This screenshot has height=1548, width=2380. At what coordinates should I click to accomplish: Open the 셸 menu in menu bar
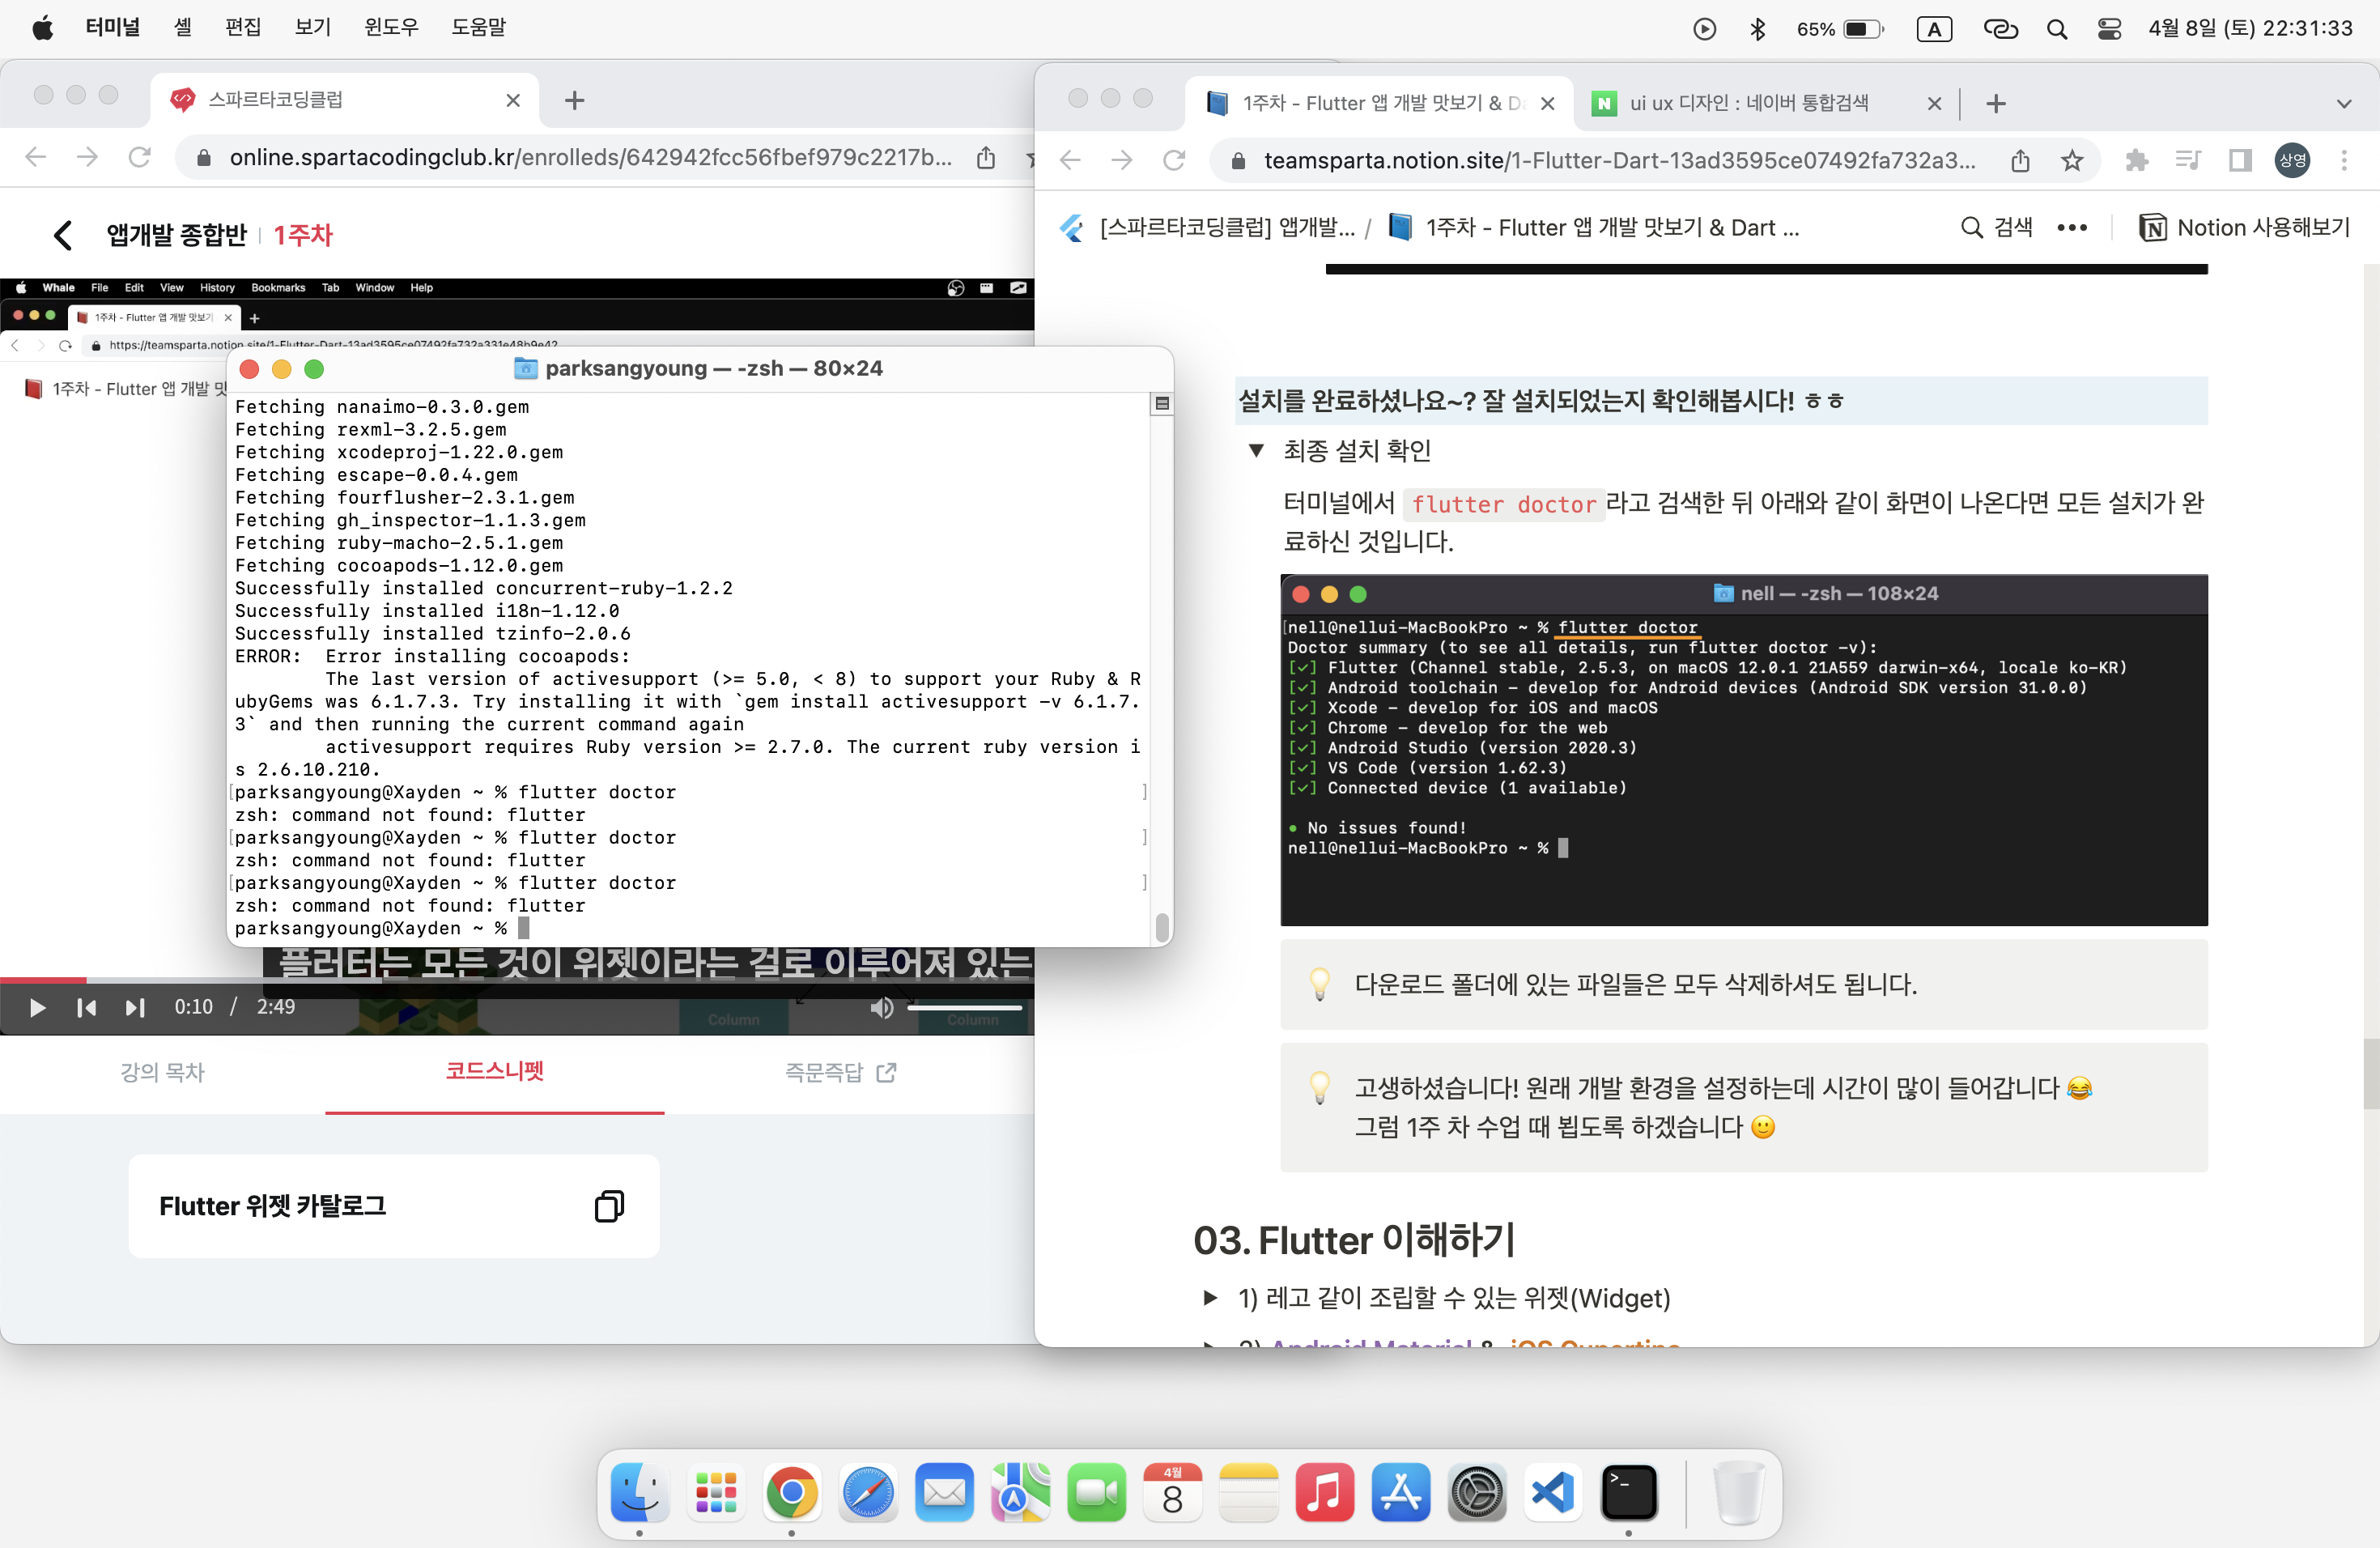[x=182, y=28]
